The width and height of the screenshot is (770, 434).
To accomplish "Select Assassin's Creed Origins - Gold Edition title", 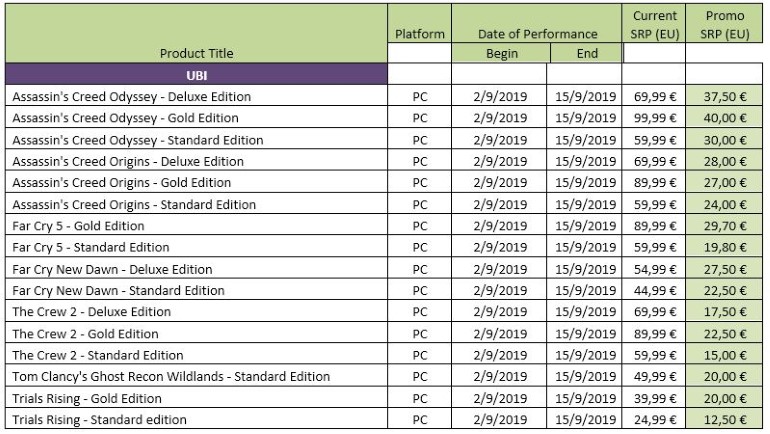I will coord(121,183).
